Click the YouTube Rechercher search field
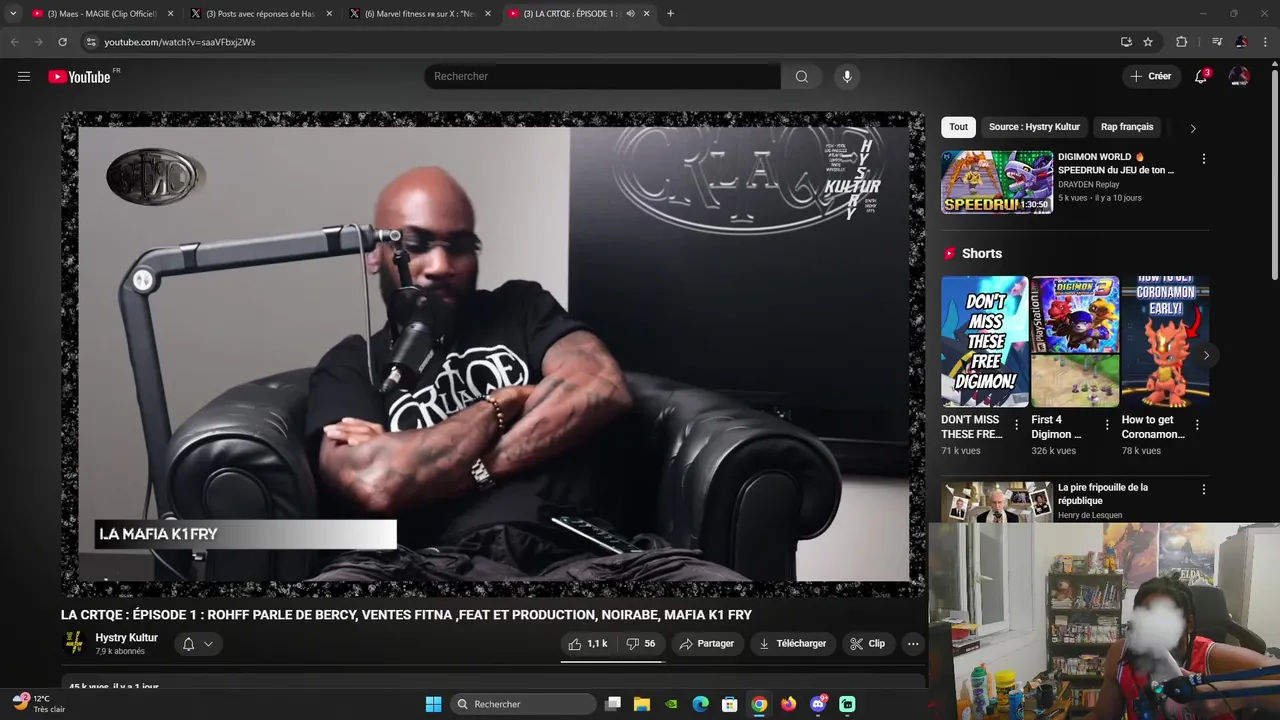 603,77
